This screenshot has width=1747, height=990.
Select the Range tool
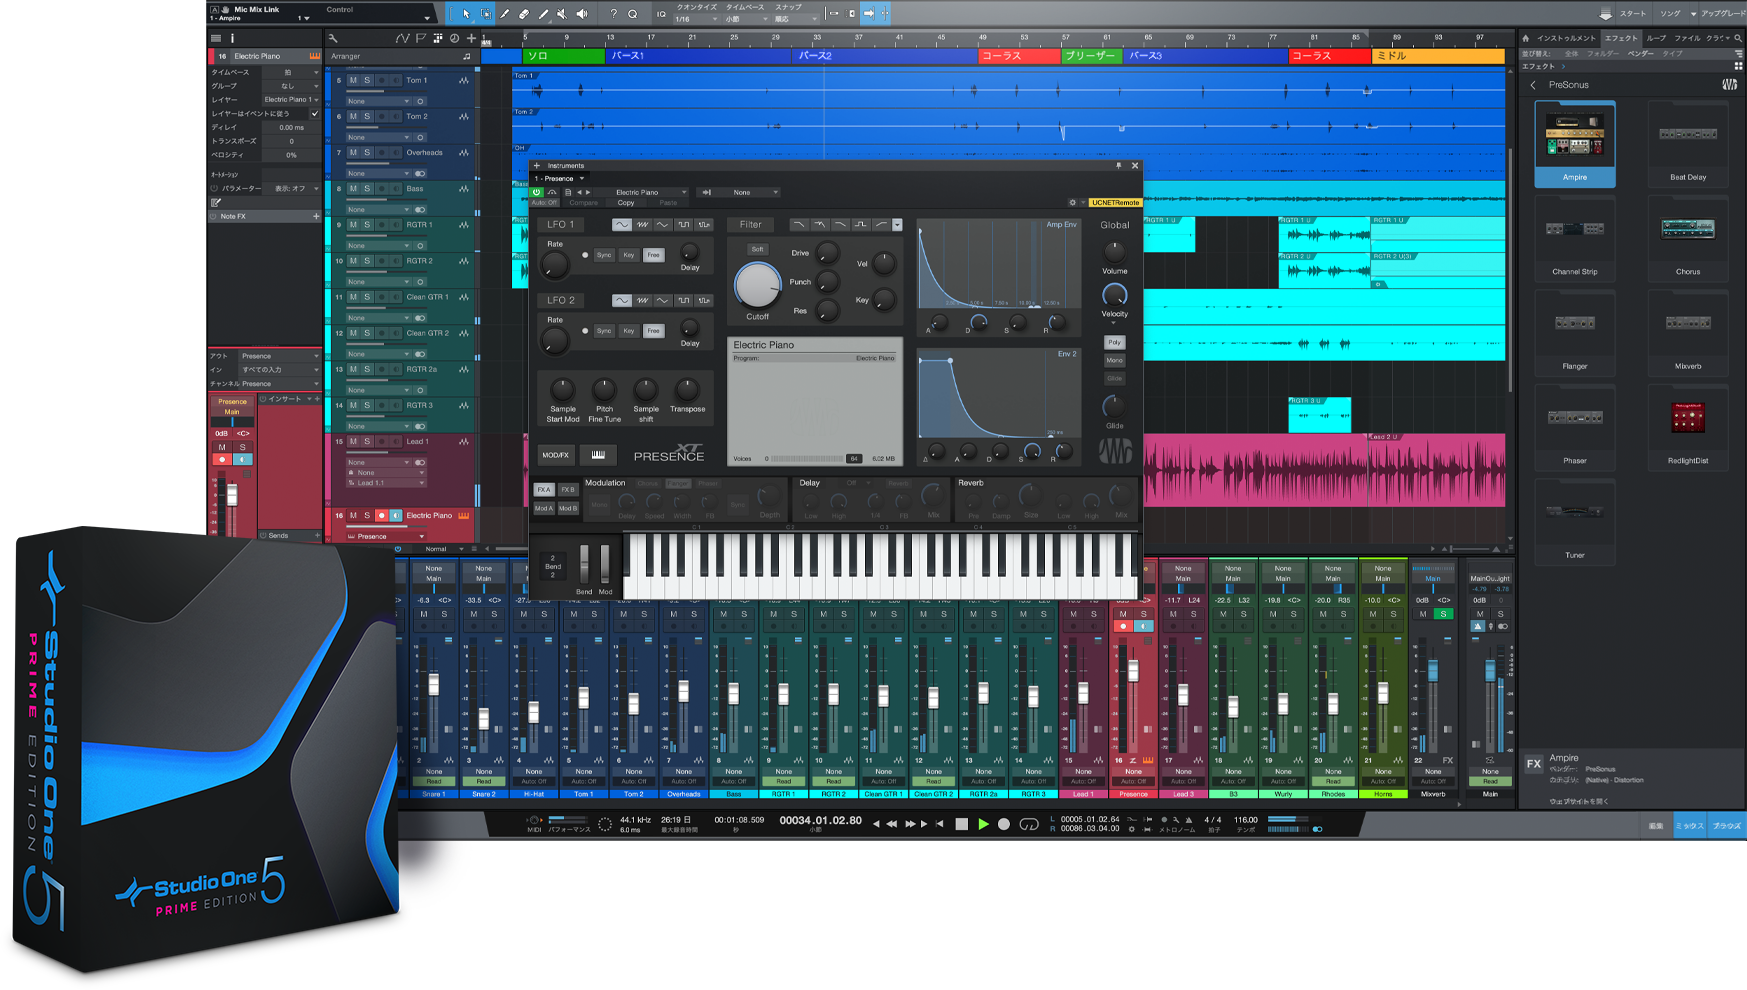(x=486, y=14)
